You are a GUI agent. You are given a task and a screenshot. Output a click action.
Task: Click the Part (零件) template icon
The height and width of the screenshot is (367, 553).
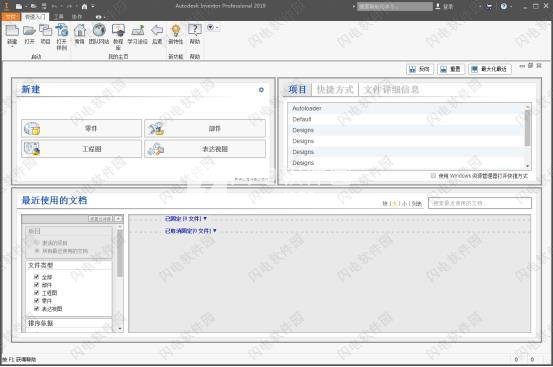click(x=32, y=129)
